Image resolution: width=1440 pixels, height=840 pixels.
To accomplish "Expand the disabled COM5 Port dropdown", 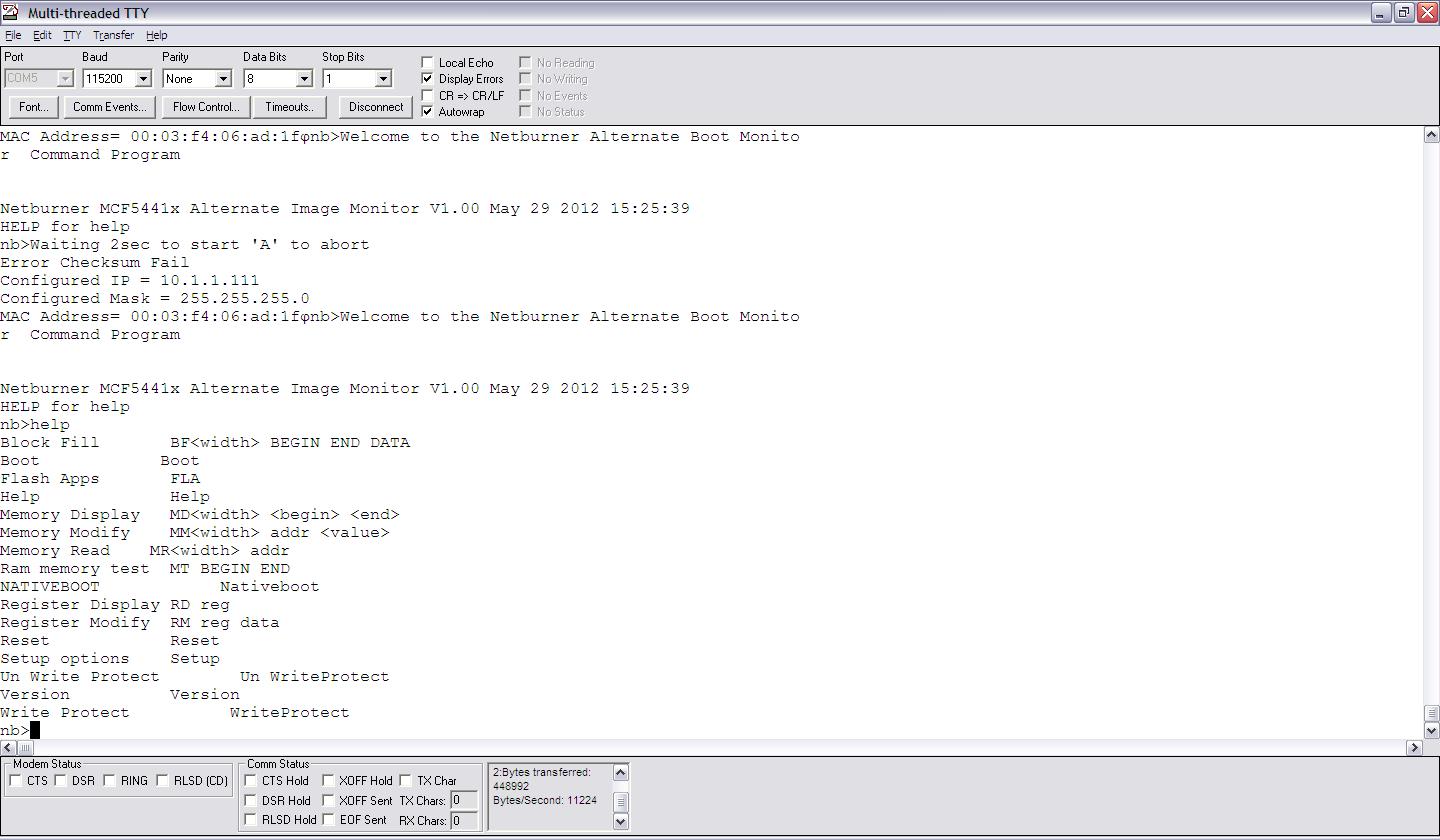I will click(65, 79).
